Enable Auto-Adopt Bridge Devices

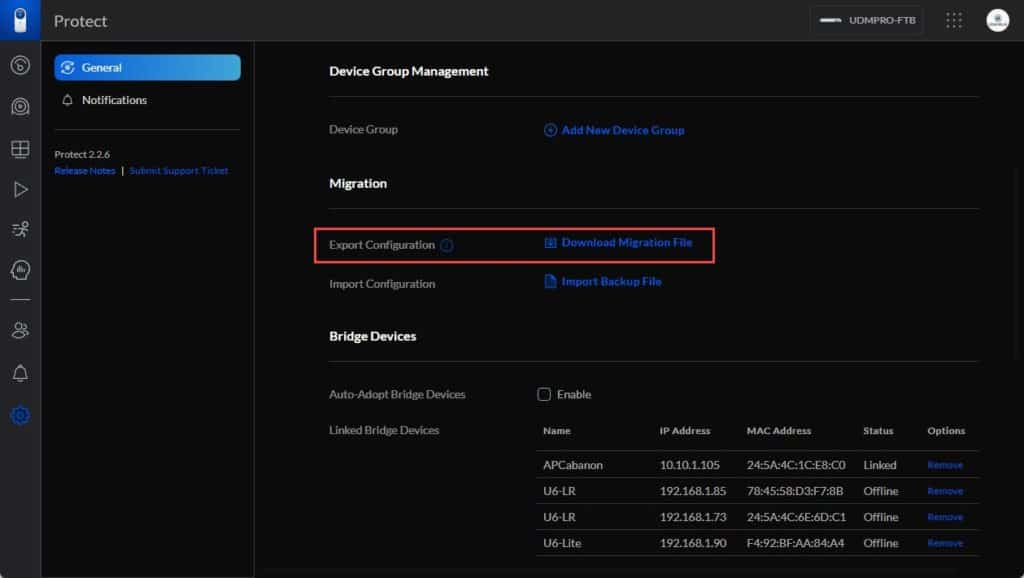[543, 394]
